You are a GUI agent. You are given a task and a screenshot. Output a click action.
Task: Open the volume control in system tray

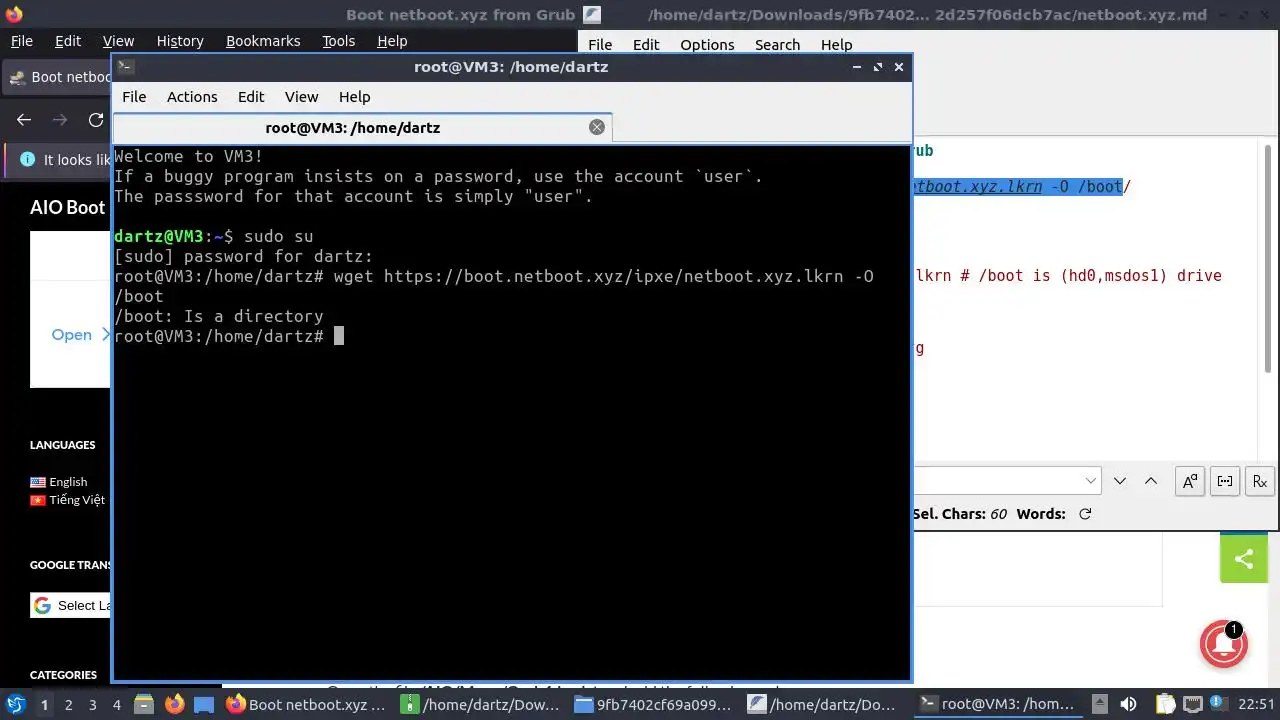click(1128, 705)
